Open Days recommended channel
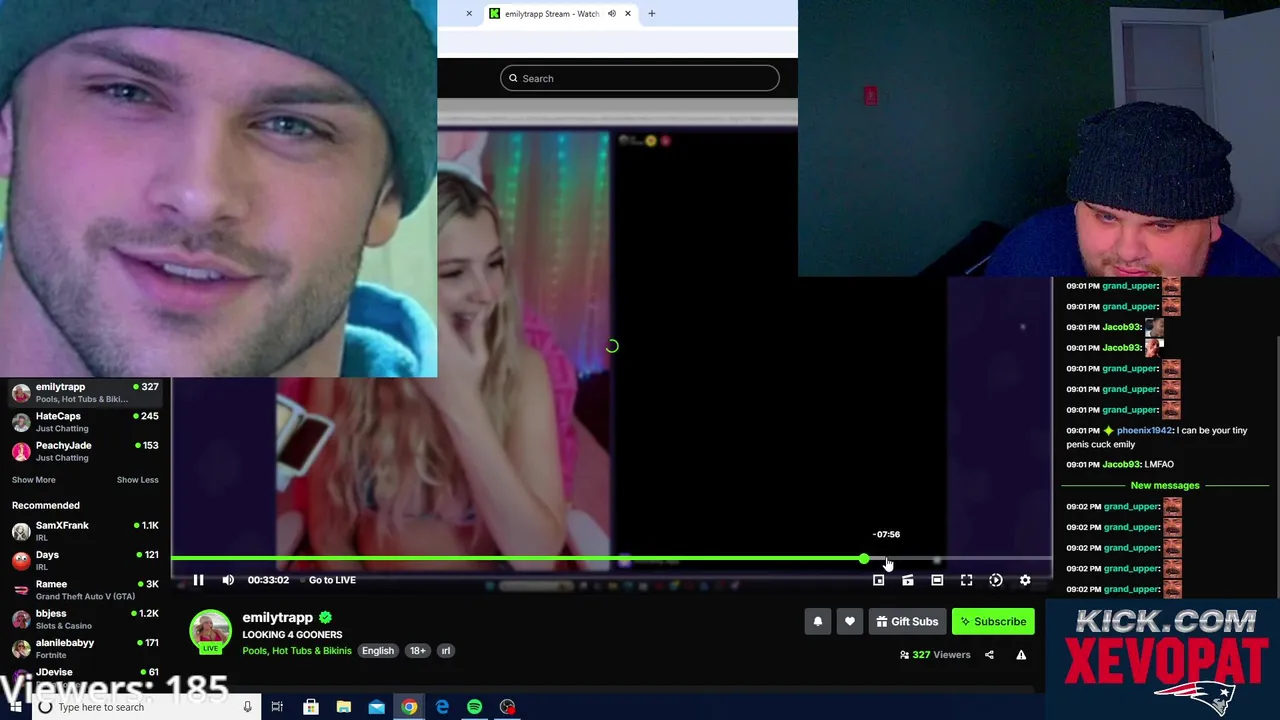Screen dimensions: 1280x720 coord(85,560)
